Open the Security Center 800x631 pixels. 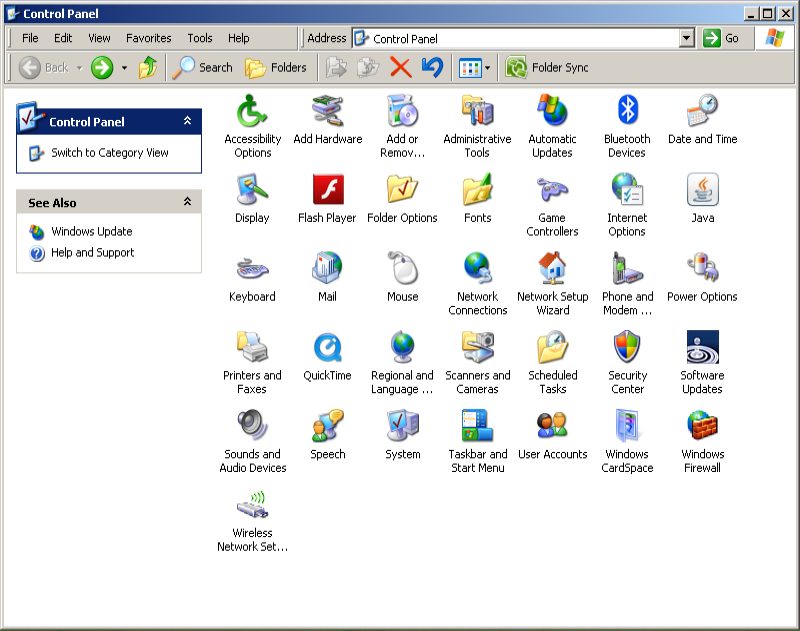coord(628,362)
